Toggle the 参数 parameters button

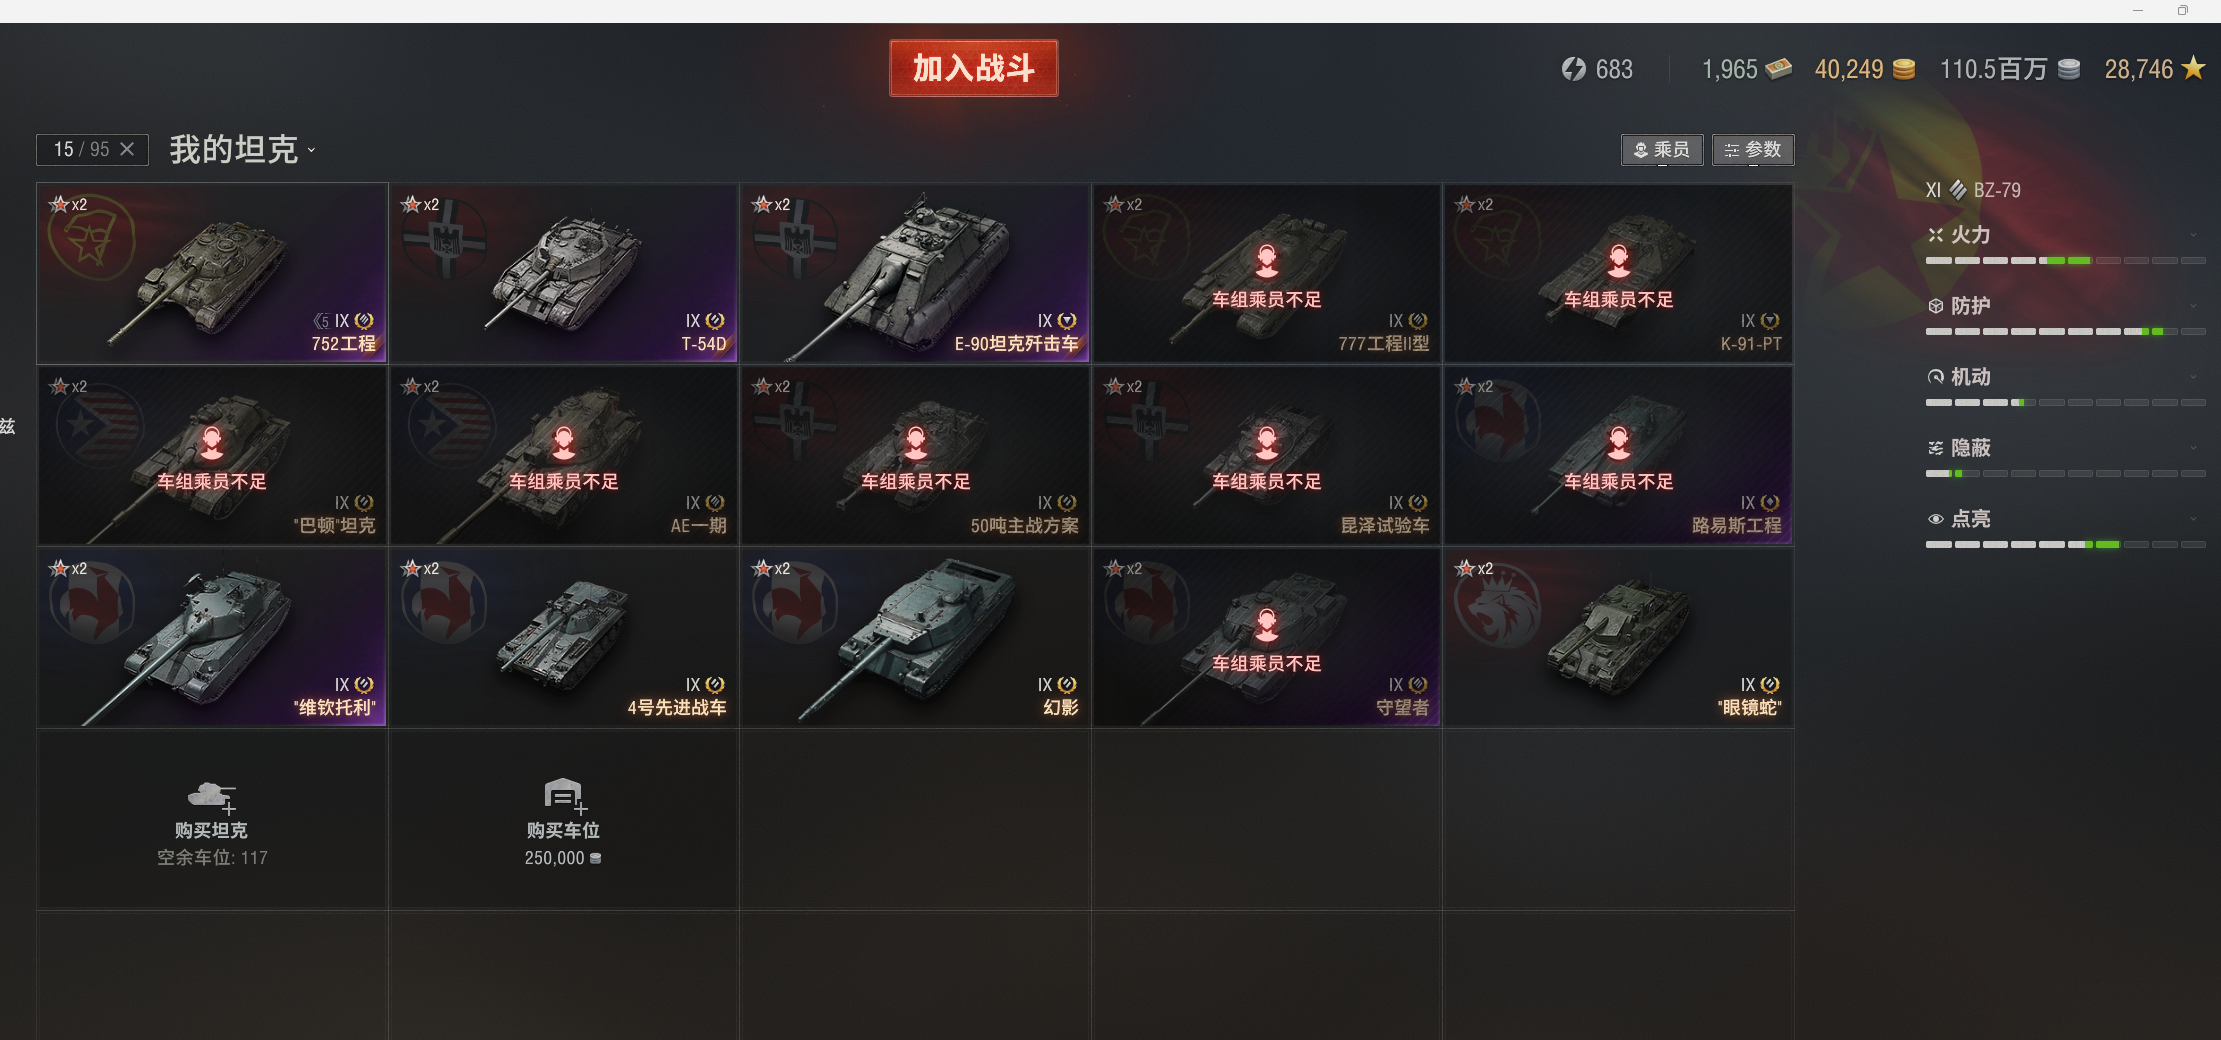click(x=1753, y=150)
